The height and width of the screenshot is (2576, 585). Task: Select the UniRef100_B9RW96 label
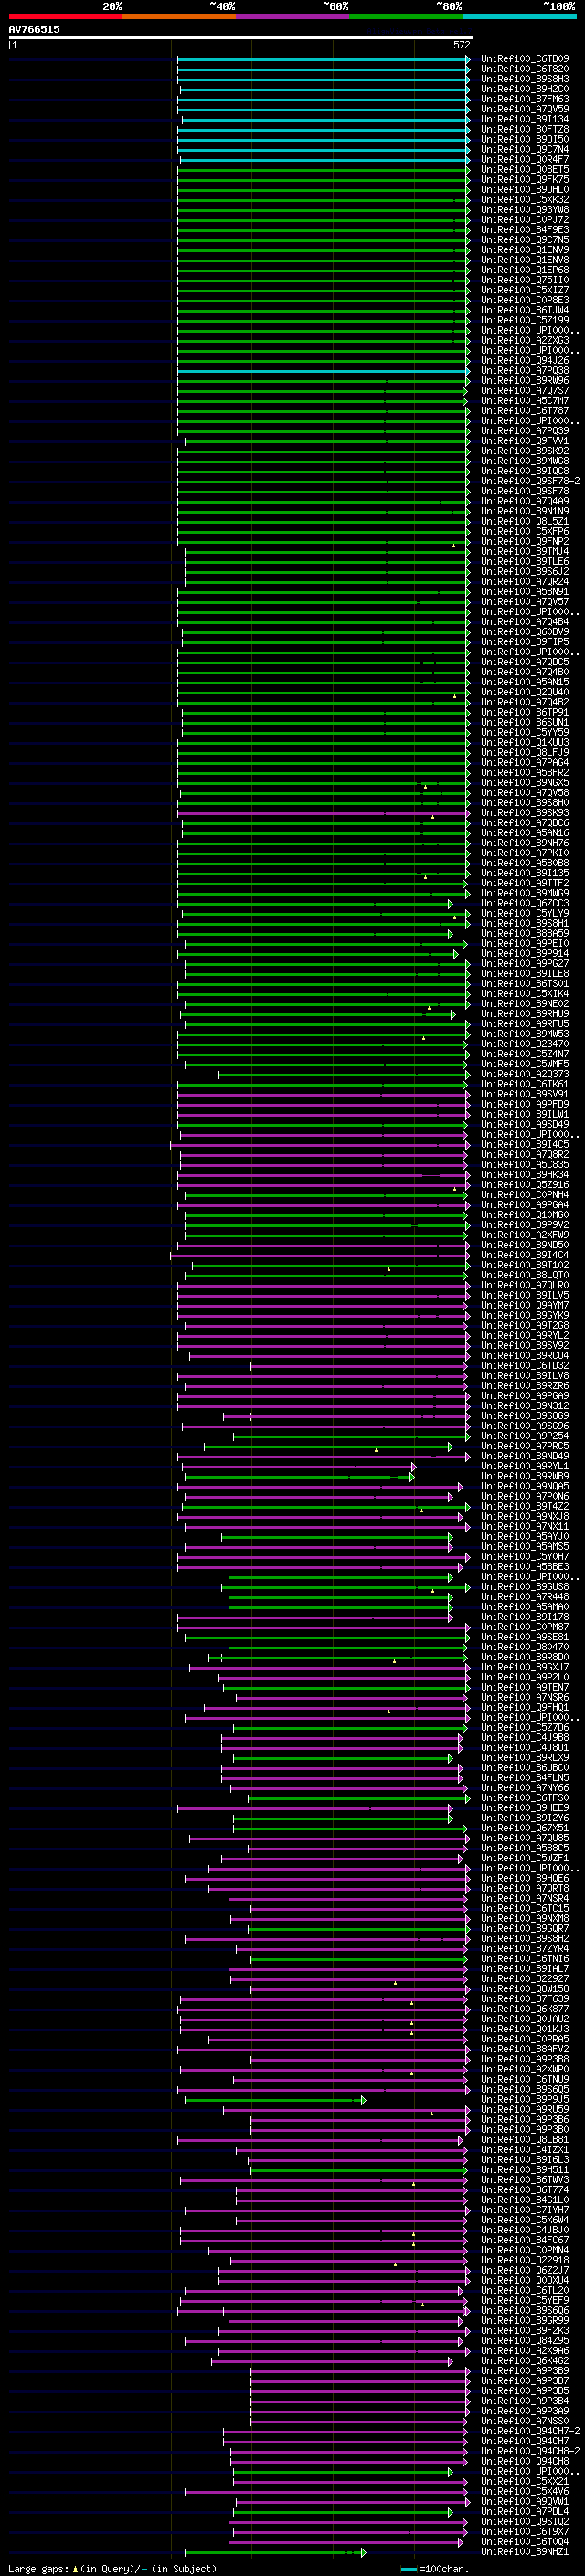525,380
